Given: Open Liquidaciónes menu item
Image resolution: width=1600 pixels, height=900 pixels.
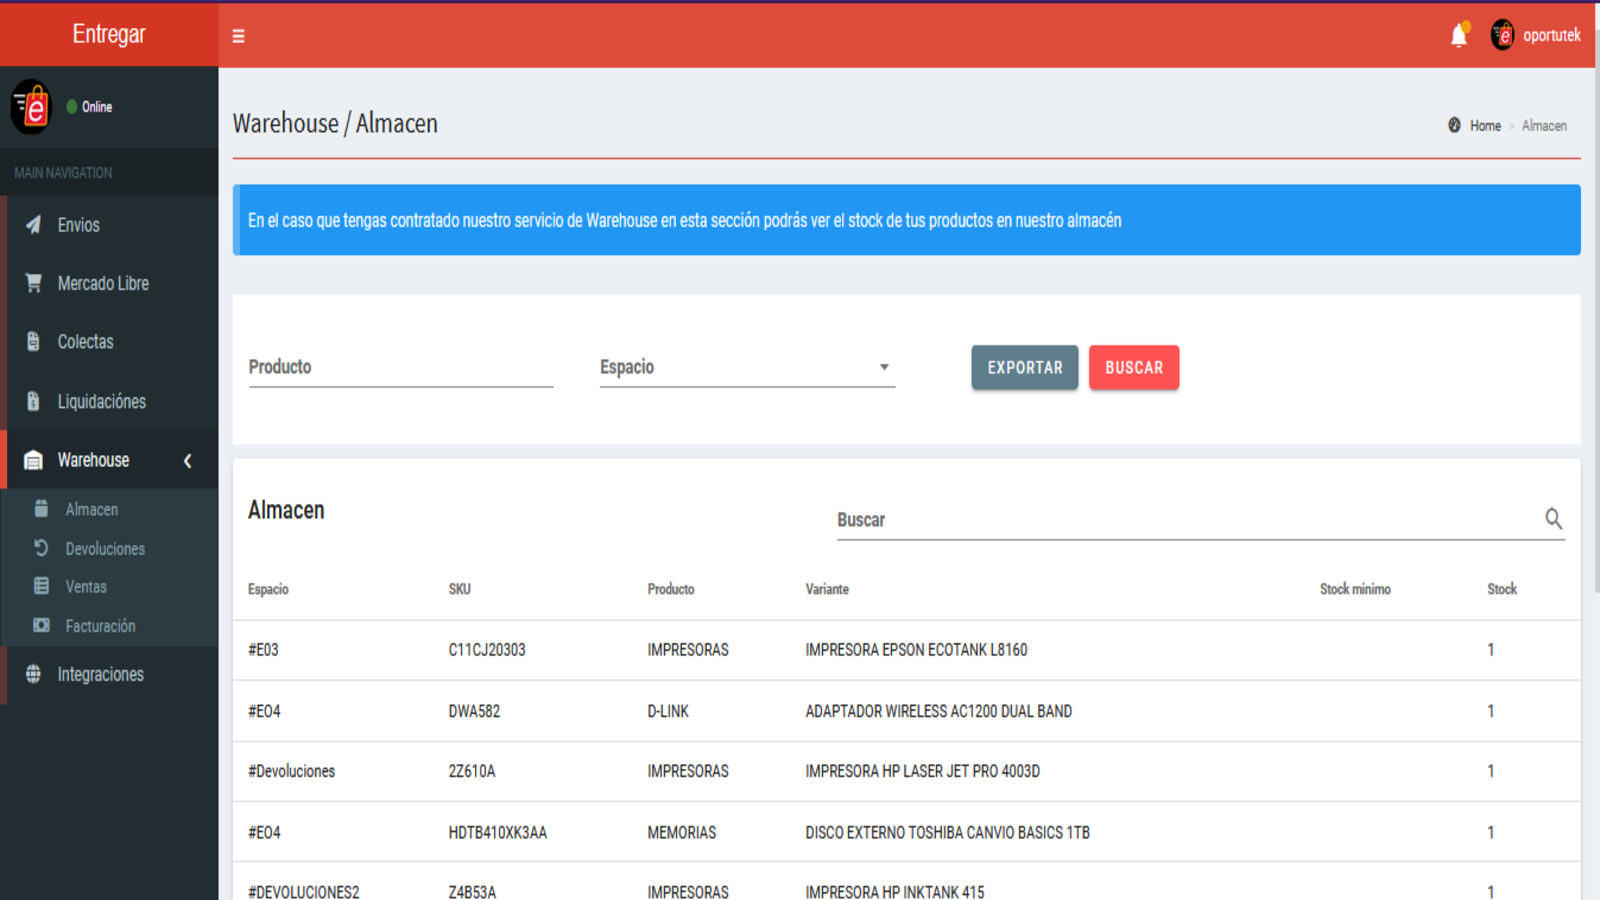Looking at the screenshot, I should 101,401.
